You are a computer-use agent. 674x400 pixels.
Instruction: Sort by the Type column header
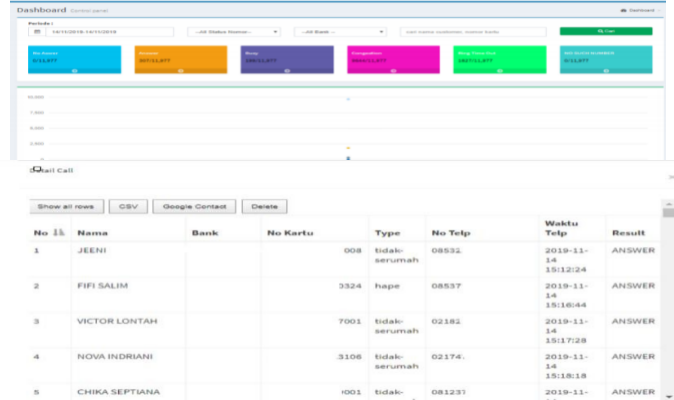click(387, 233)
